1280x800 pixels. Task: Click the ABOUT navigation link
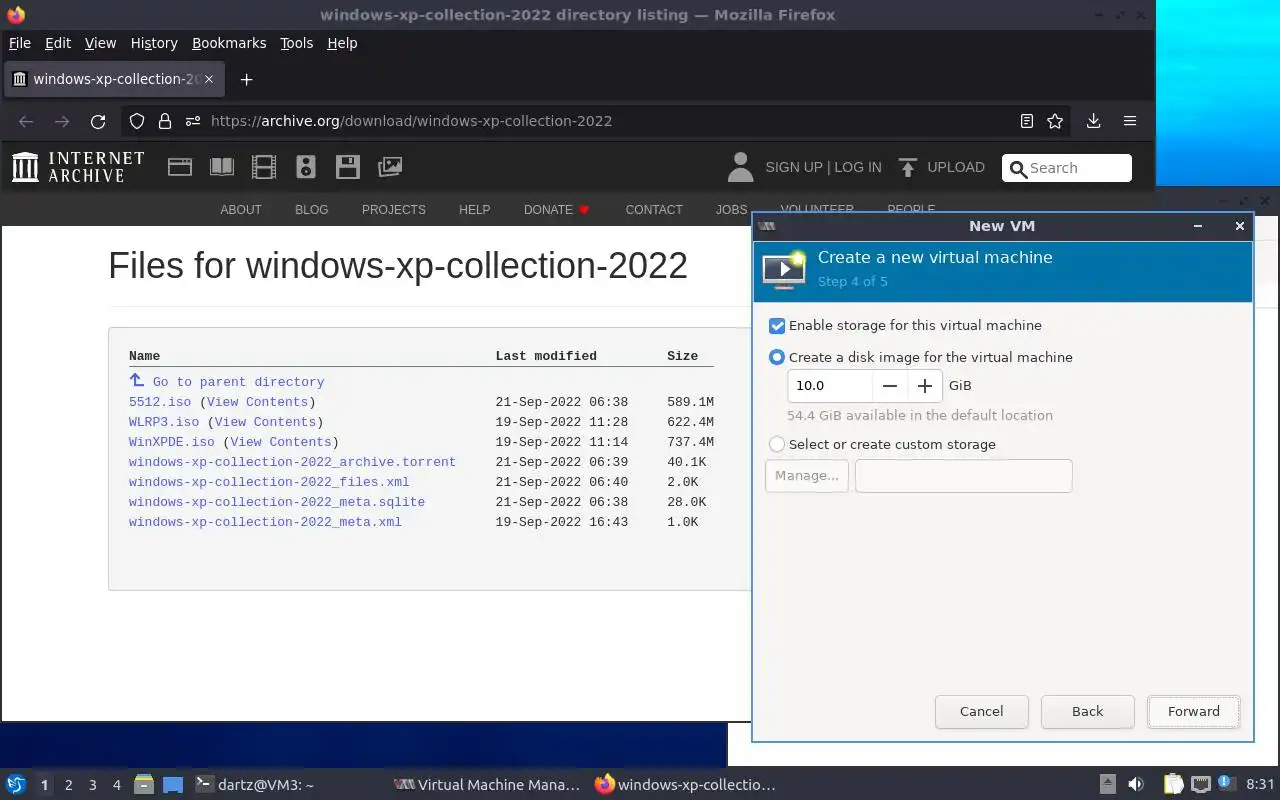(241, 210)
